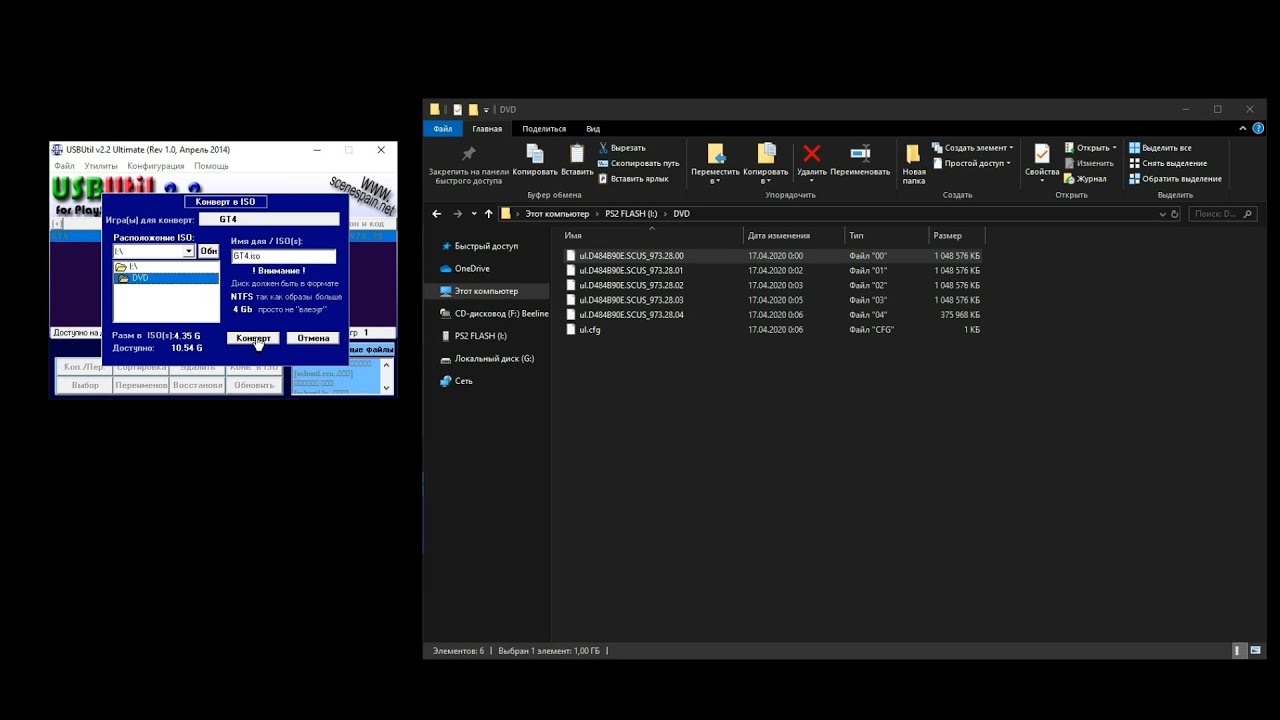Select Этот компьютер in the navigation pane
This screenshot has width=1280, height=720.
pos(486,291)
